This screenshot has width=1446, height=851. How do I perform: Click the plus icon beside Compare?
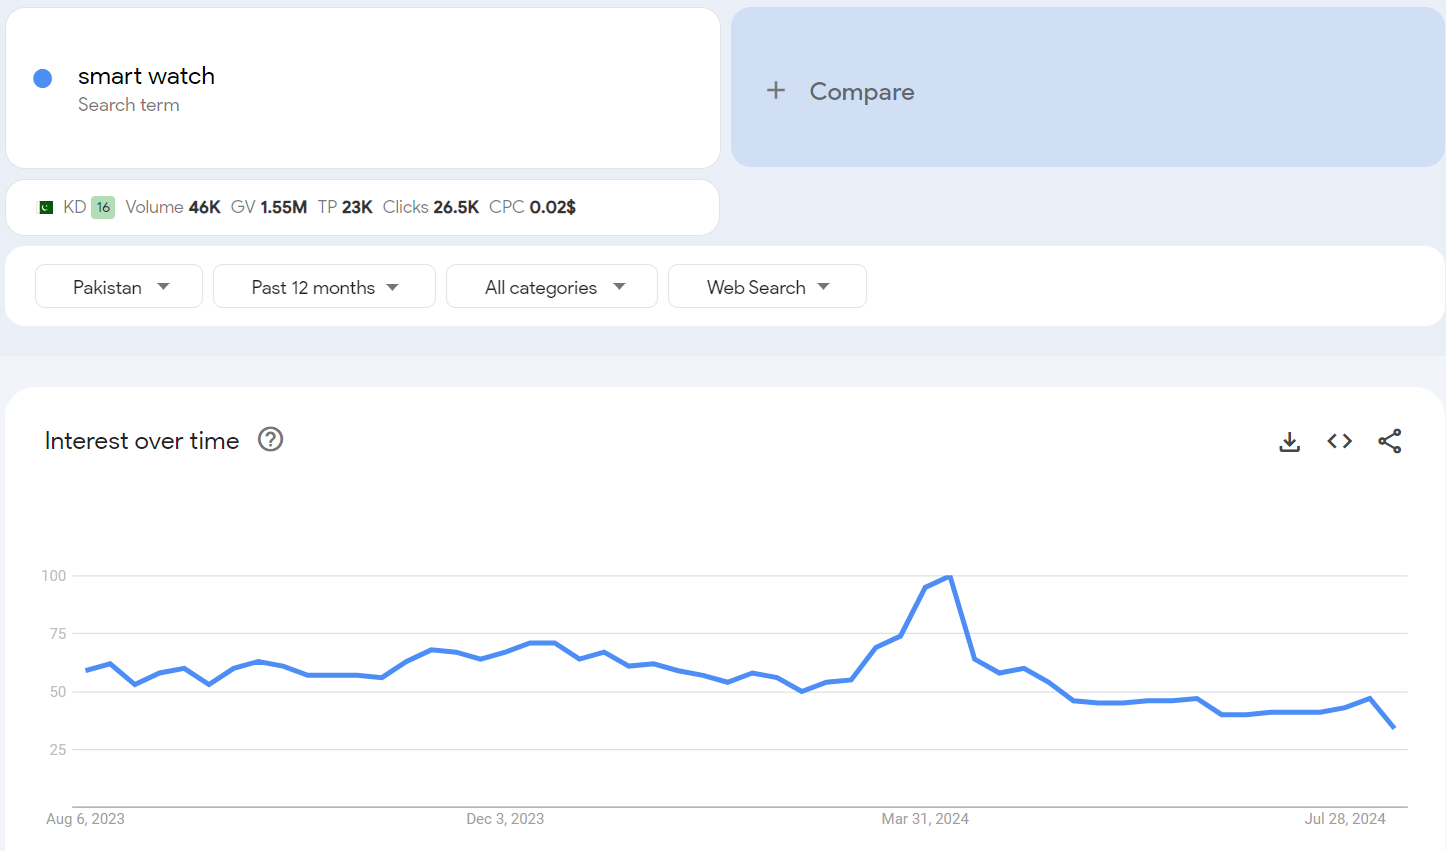(x=776, y=91)
